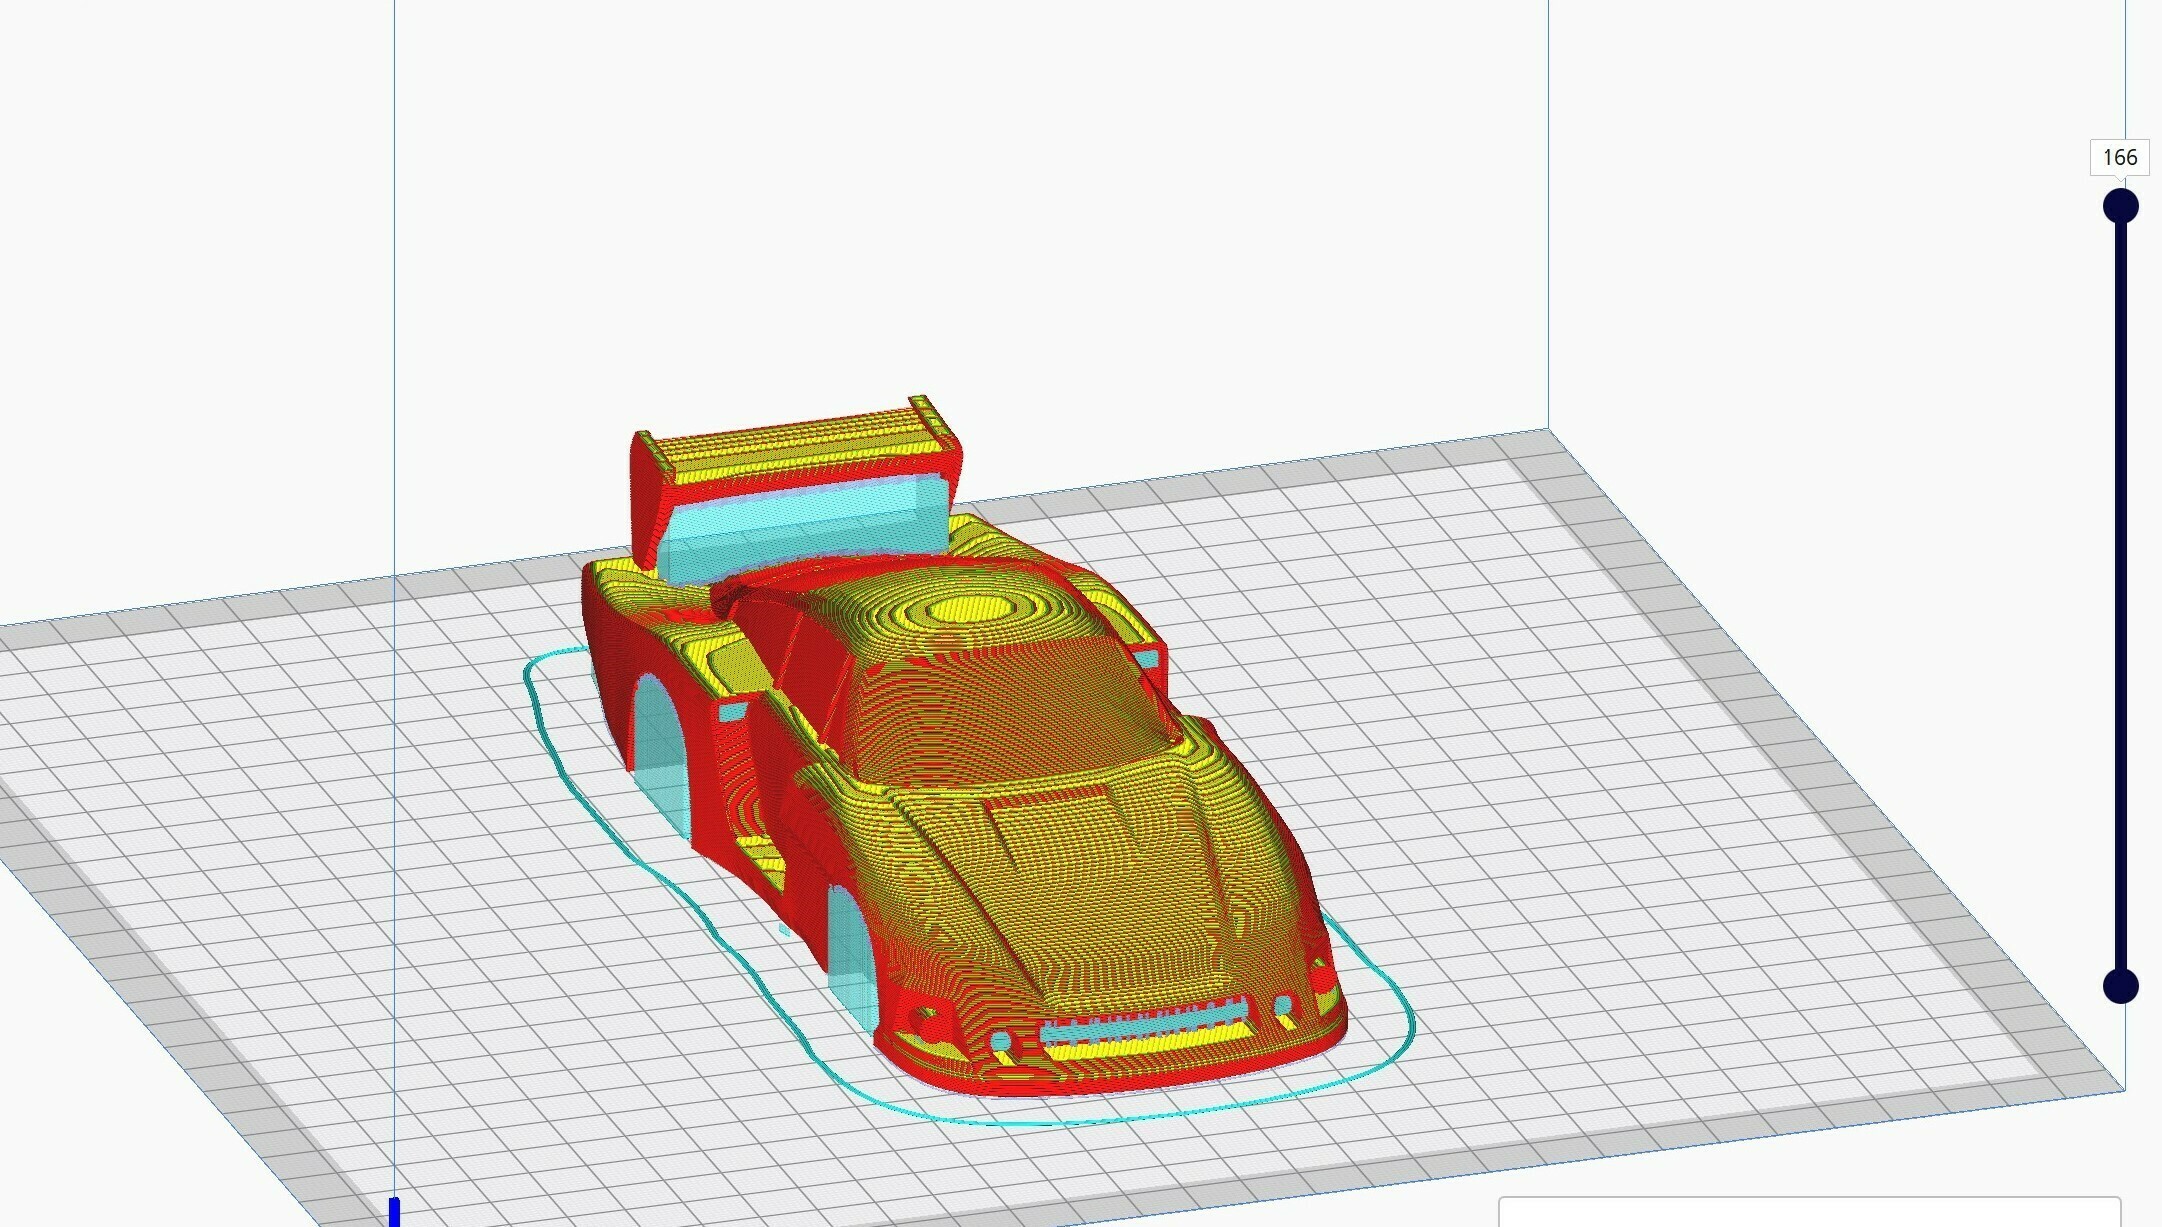Click the lower layer slider handle
The image size is (2162, 1227).
point(2120,986)
